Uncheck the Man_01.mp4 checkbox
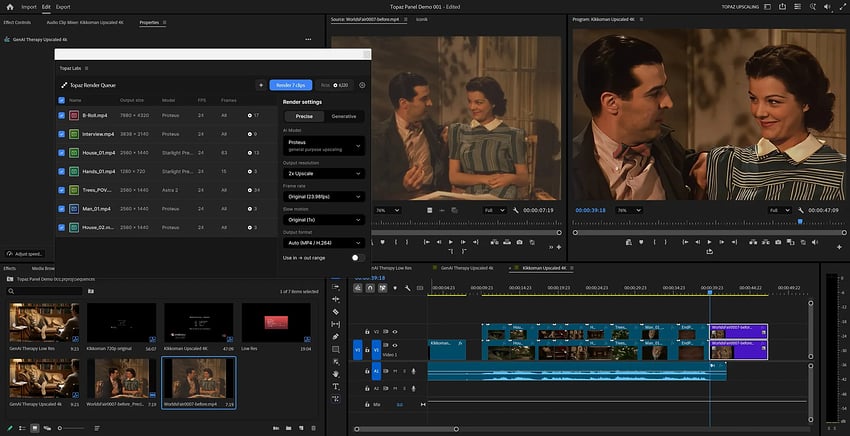Image resolution: width=850 pixels, height=436 pixels. [61, 209]
